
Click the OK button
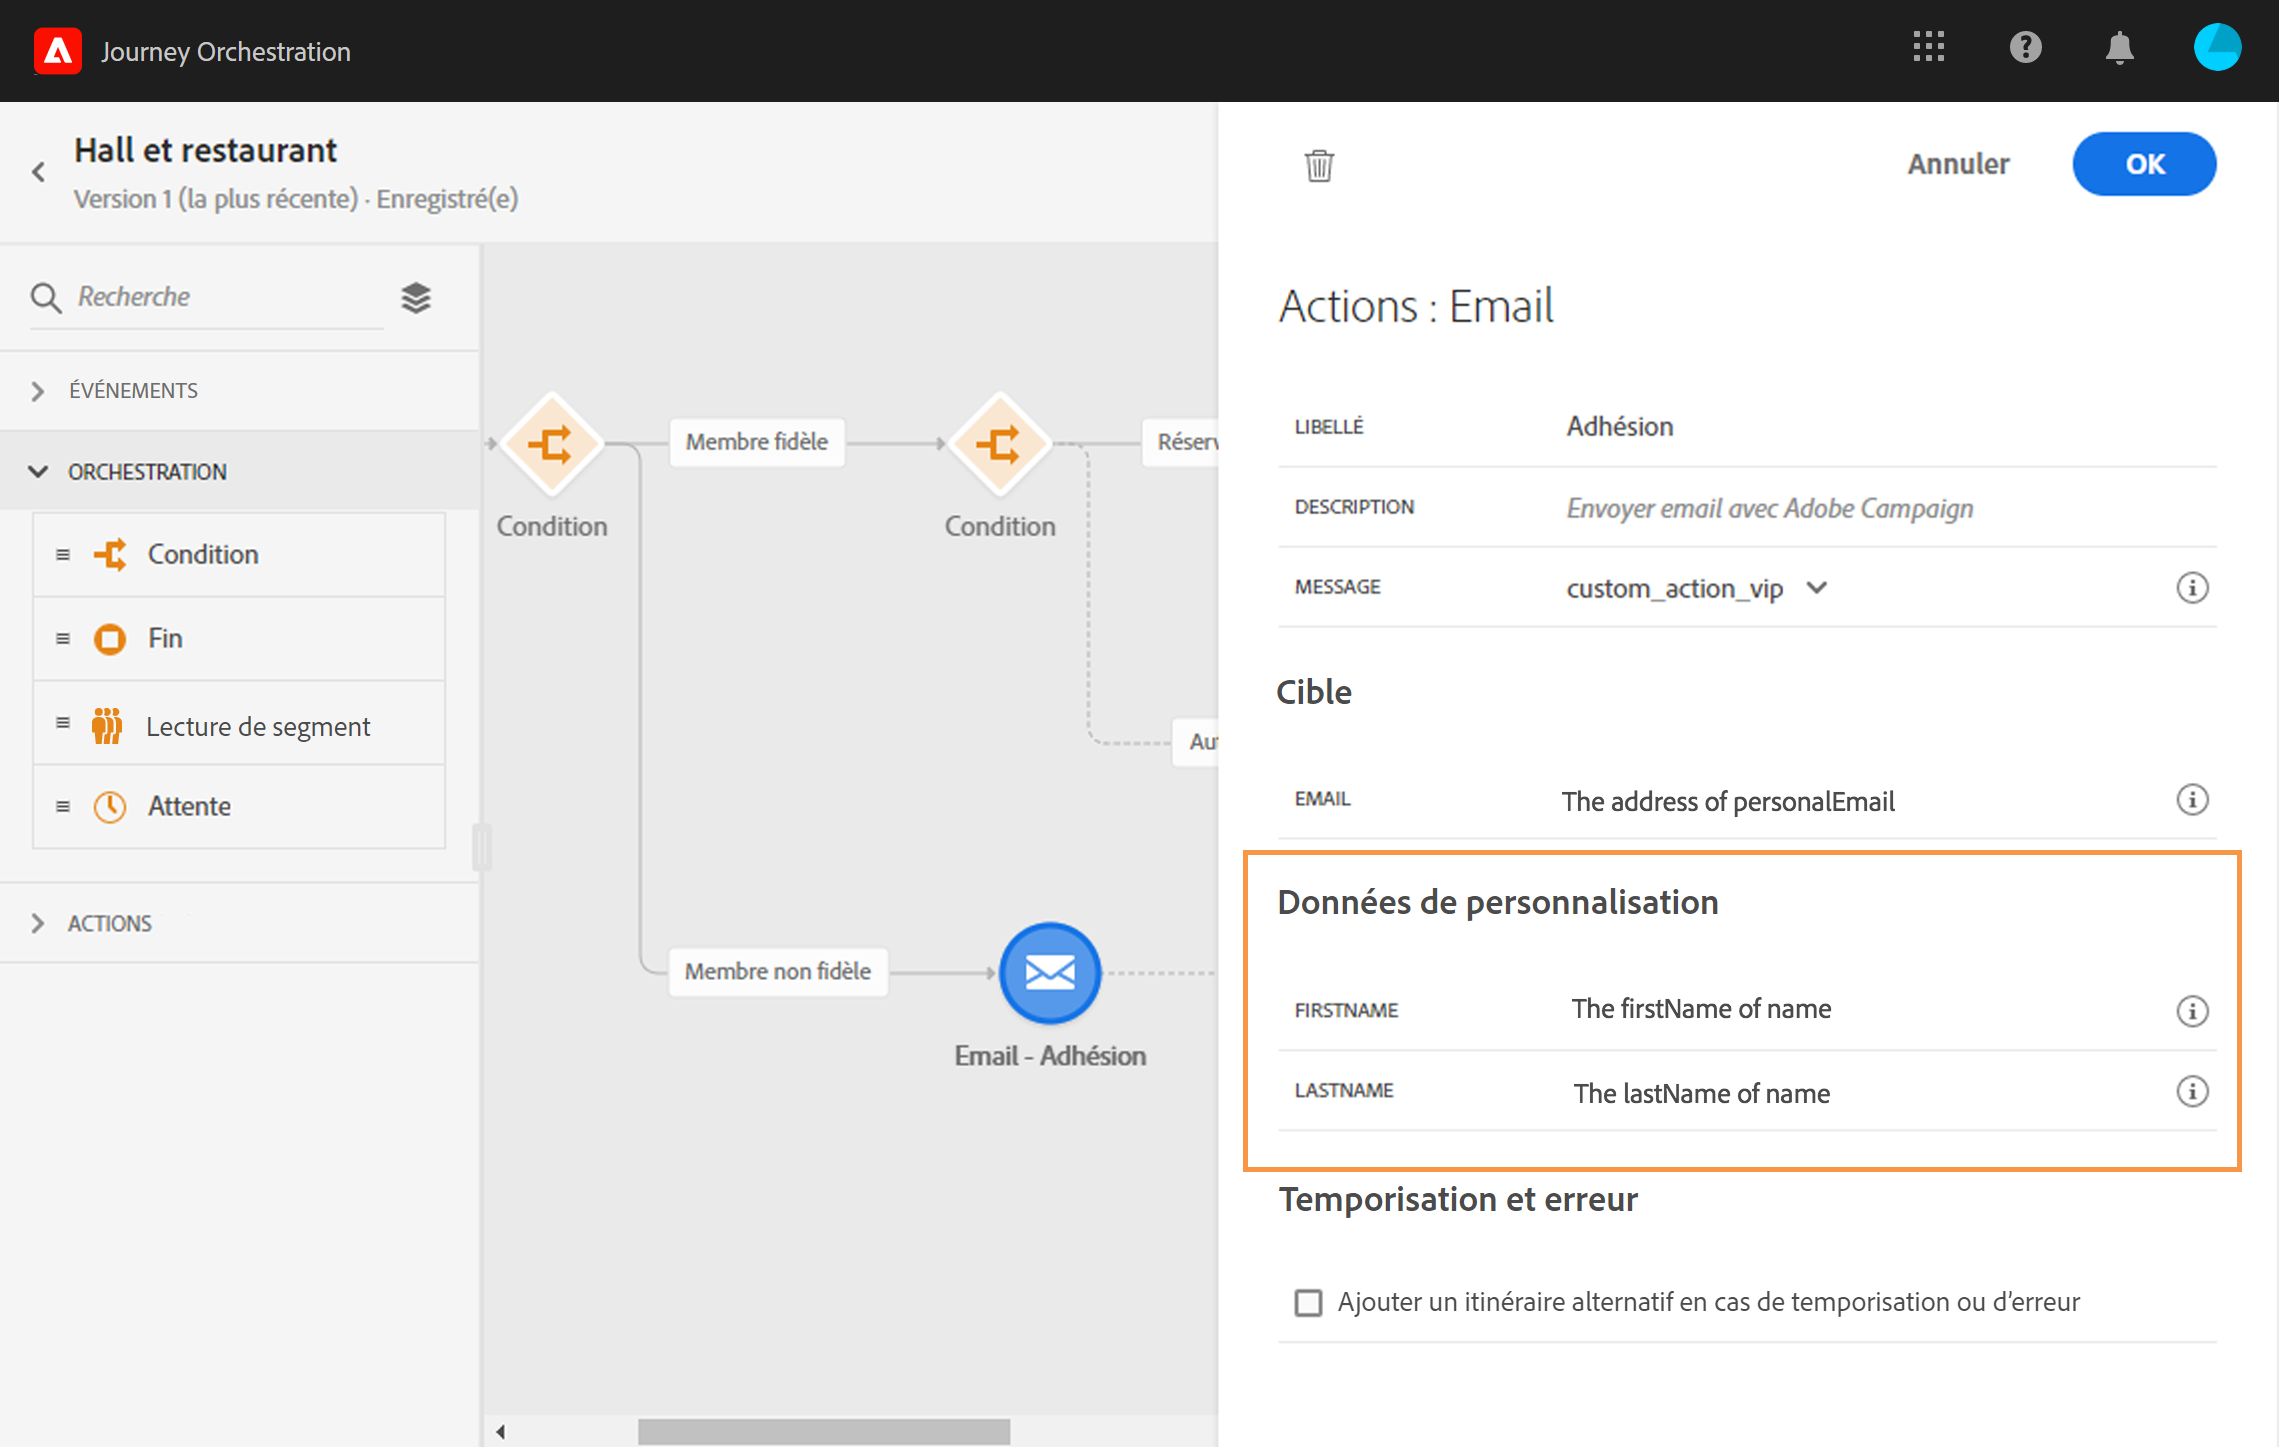pyautogui.click(x=2143, y=164)
